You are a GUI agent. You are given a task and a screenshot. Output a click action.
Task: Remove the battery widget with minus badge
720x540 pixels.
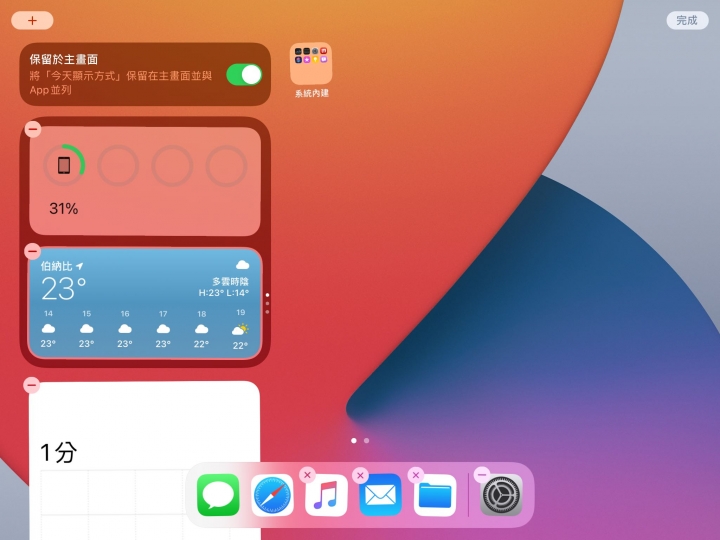click(x=33, y=129)
